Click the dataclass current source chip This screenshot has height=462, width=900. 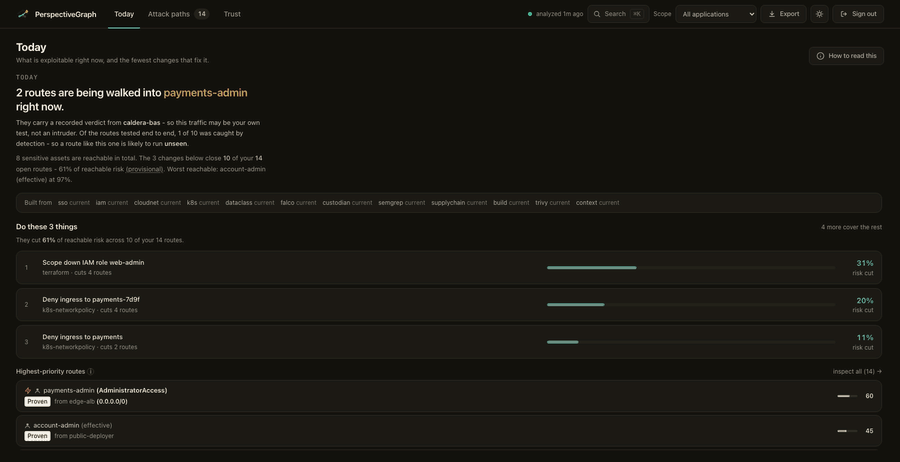pyautogui.click(x=250, y=203)
